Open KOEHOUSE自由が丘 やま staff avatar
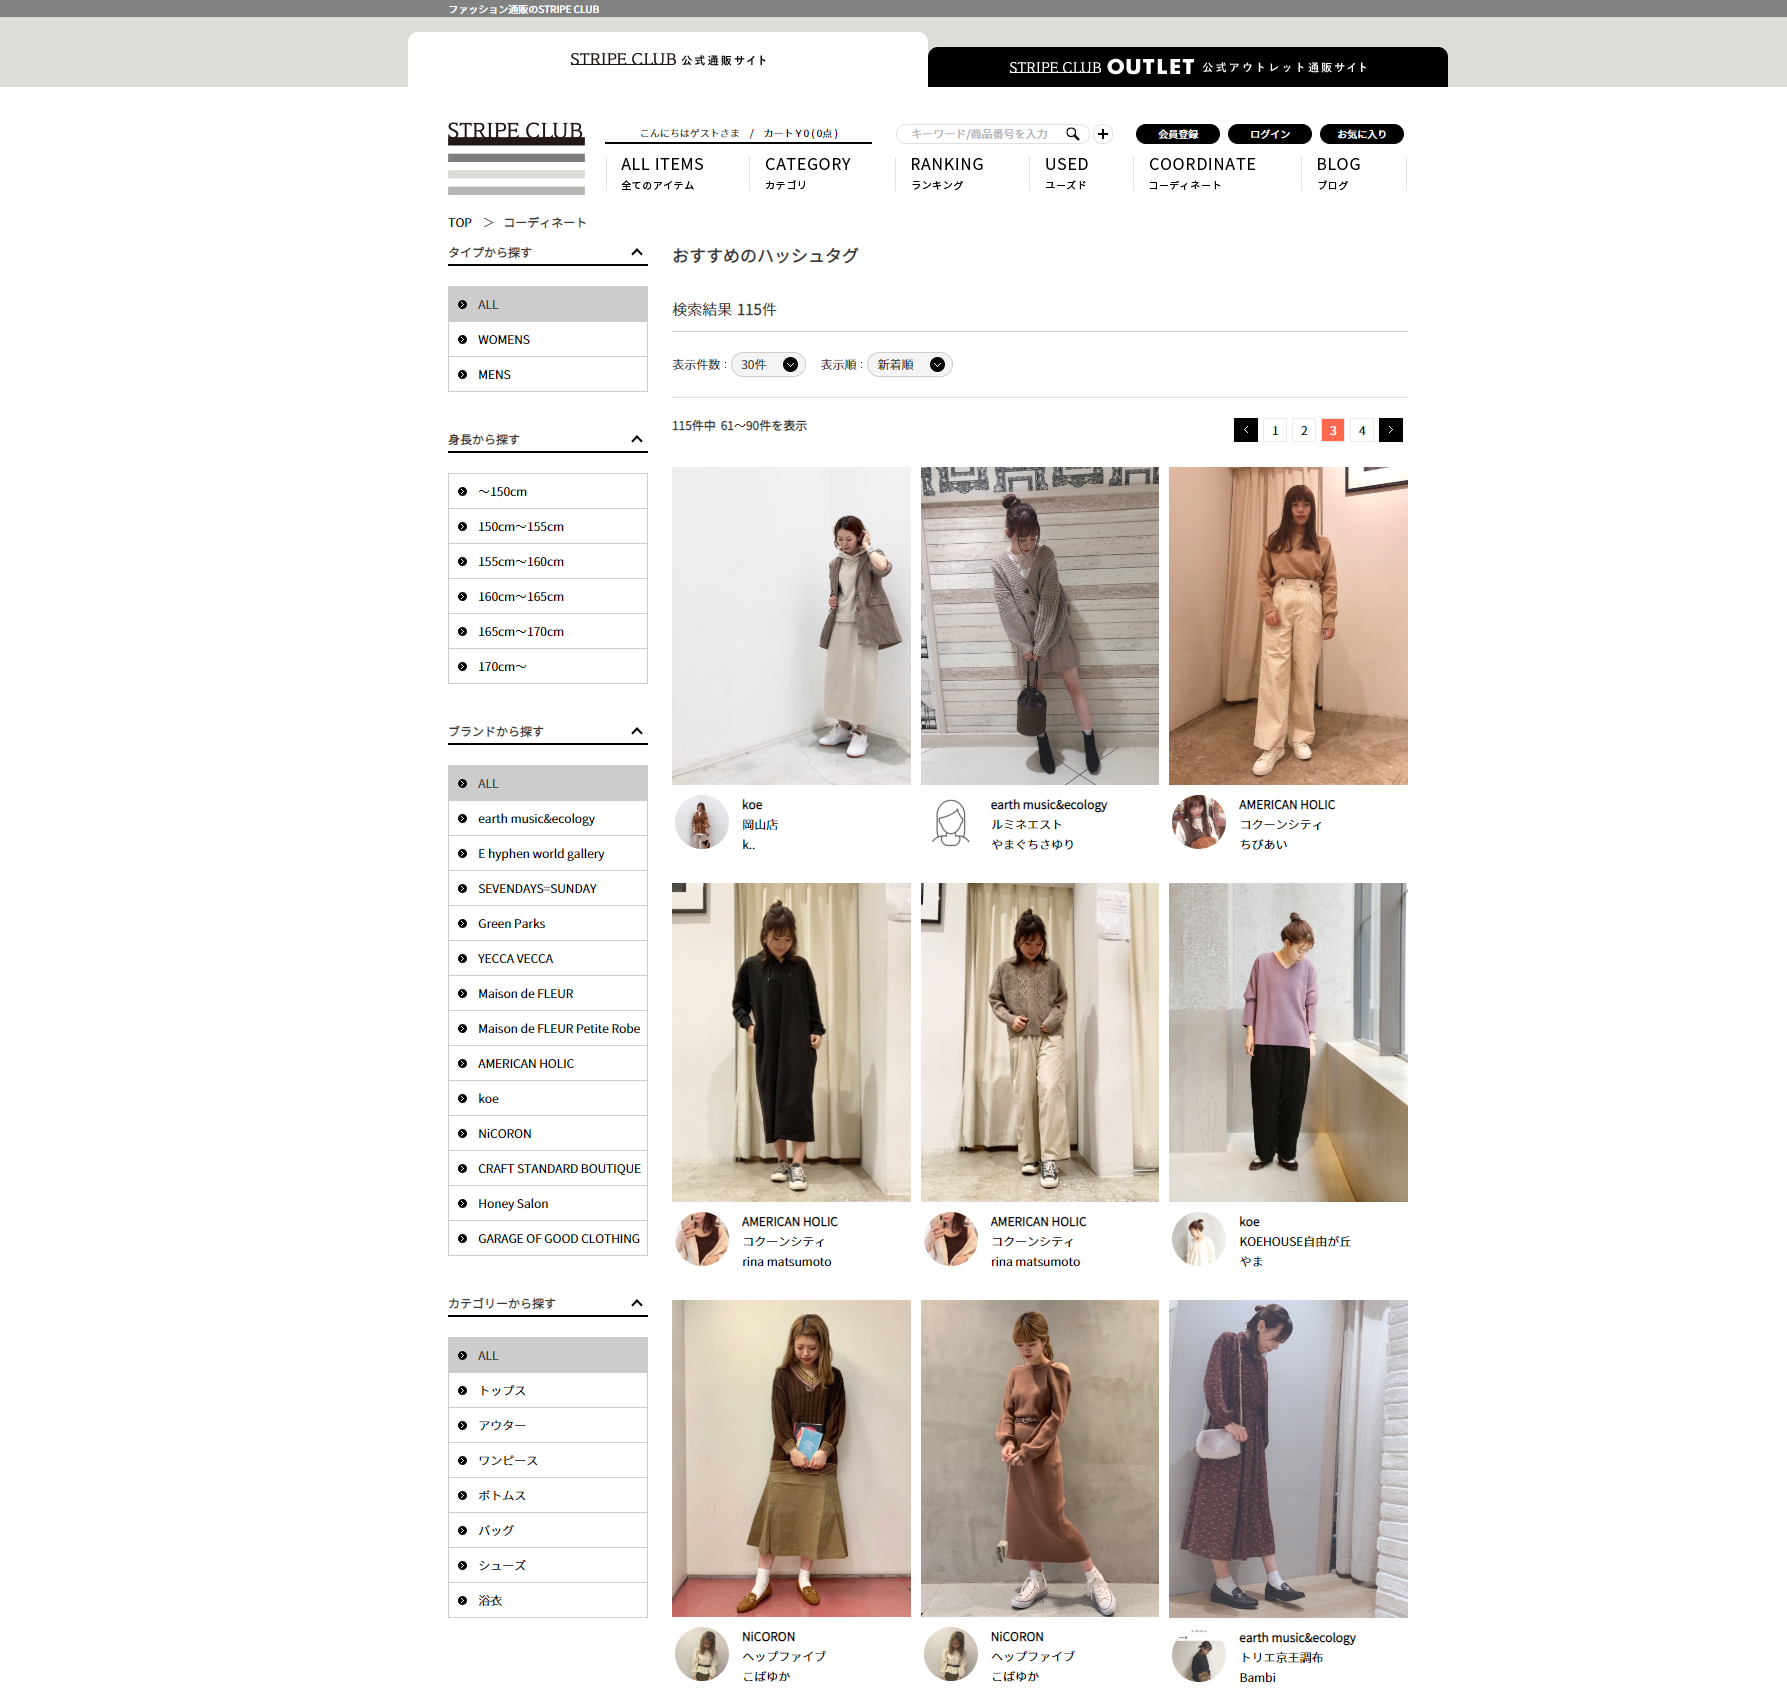This screenshot has height=1699, width=1787. click(x=1199, y=1239)
